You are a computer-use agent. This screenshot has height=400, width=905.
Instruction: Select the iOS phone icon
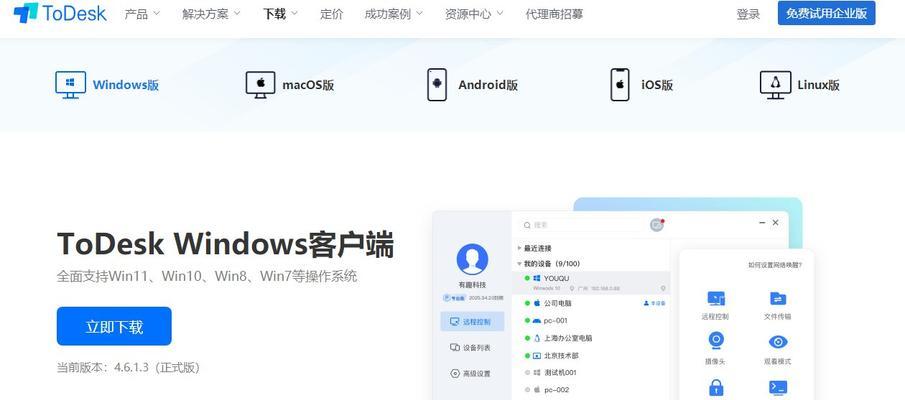pos(620,85)
